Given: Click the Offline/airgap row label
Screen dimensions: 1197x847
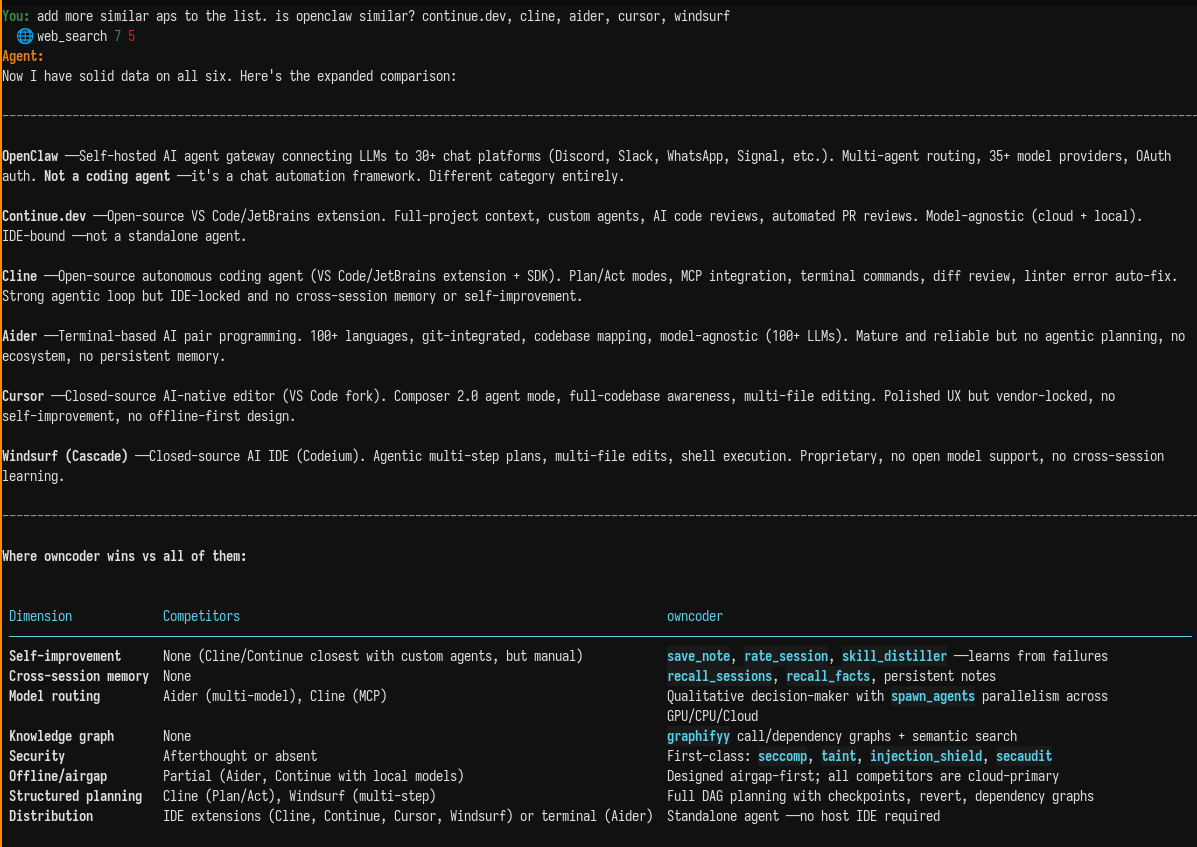Looking at the screenshot, I should tap(58, 776).
